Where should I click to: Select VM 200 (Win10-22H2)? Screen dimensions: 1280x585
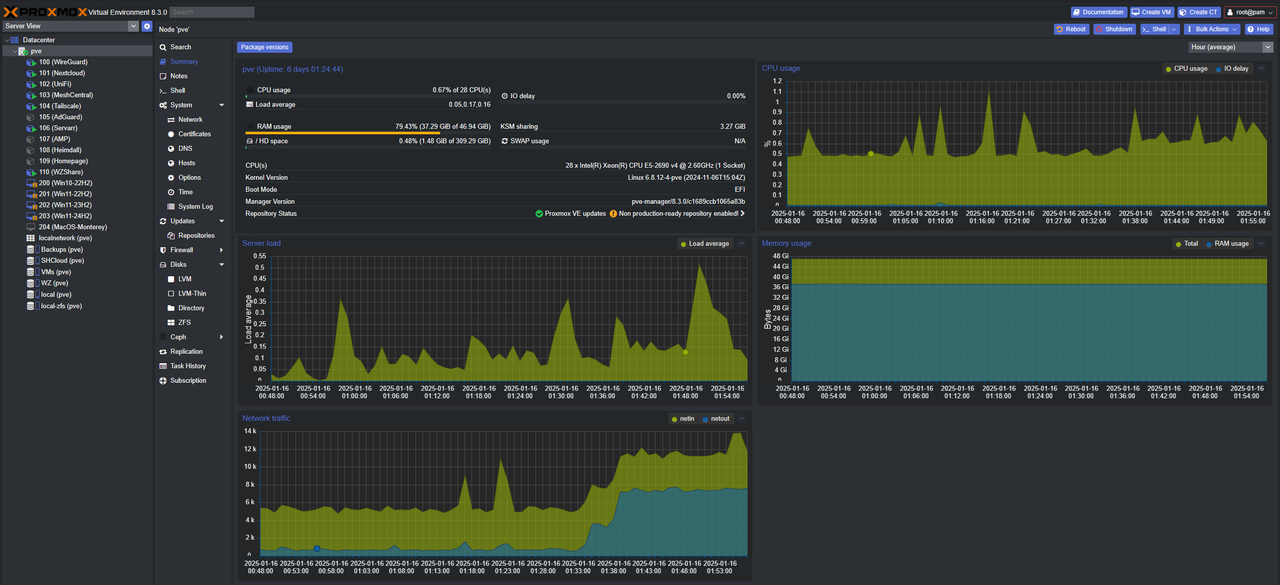60,183
